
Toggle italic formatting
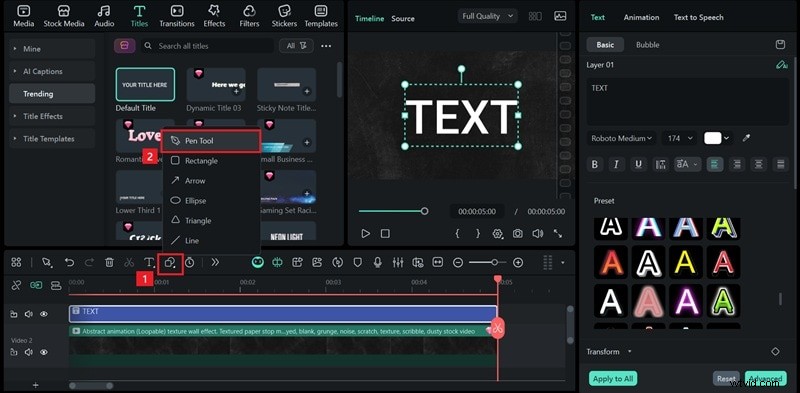616,164
